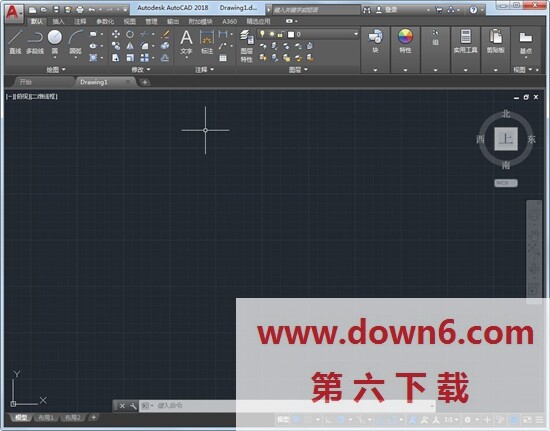This screenshot has height=431, width=550.
Task: Select the Arc (圆弧) tool
Action: pyautogui.click(x=75, y=42)
